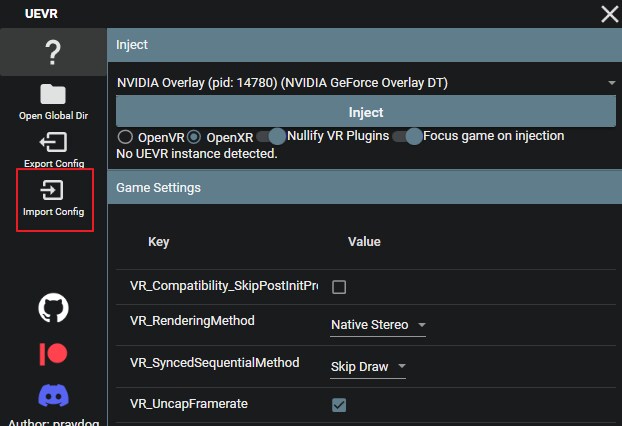Image resolution: width=622 pixels, height=426 pixels.
Task: Close the UEVR window
Action: 608,13
